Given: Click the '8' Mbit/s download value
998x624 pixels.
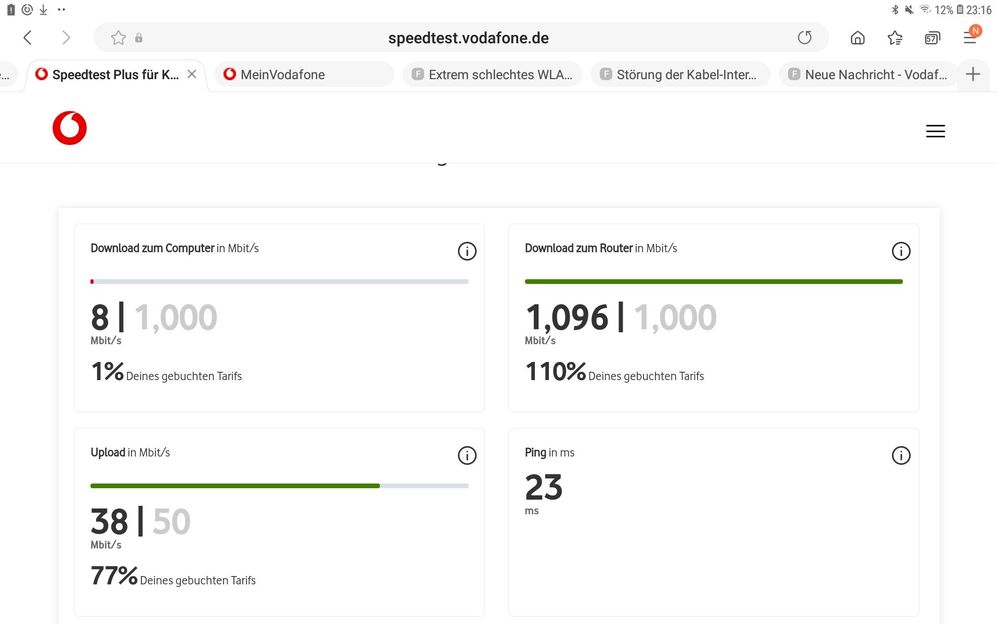Looking at the screenshot, I should tap(100, 317).
